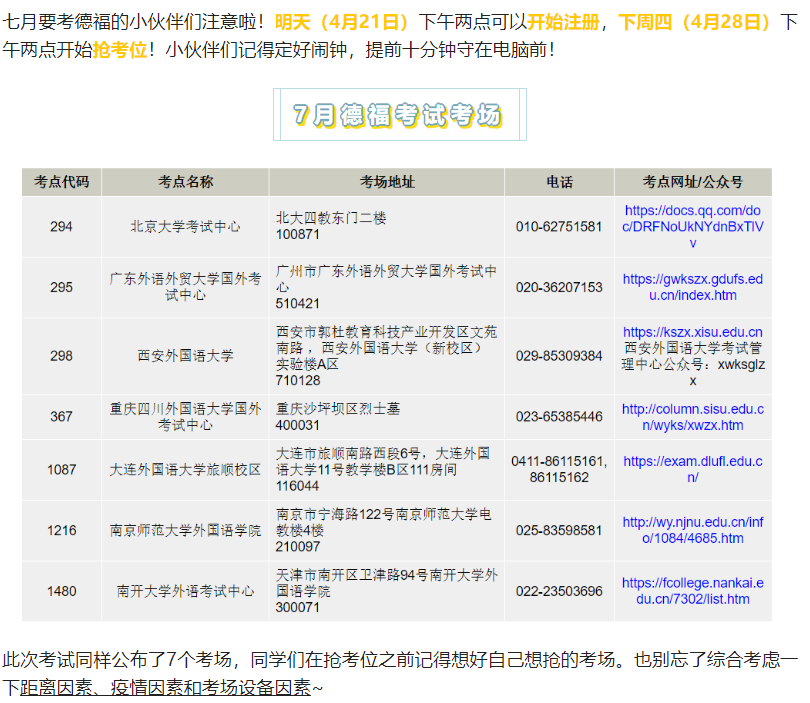810x703 pixels.
Task: Click phone number 023-65385446
Action: click(559, 417)
